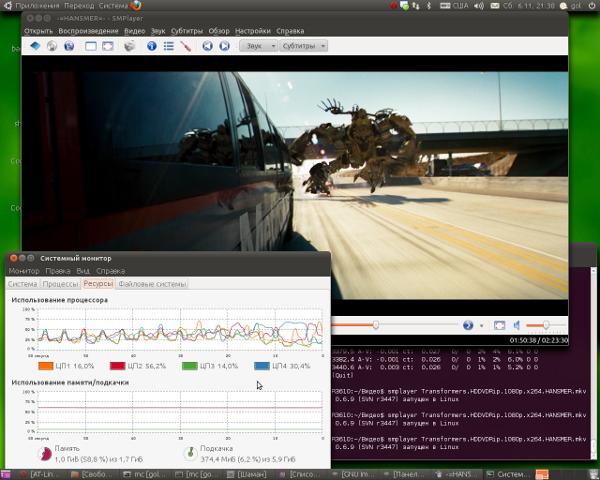Open the Звук dropdown in SMPlayer toolbar
This screenshot has height=480, width=600.
(x=258, y=46)
